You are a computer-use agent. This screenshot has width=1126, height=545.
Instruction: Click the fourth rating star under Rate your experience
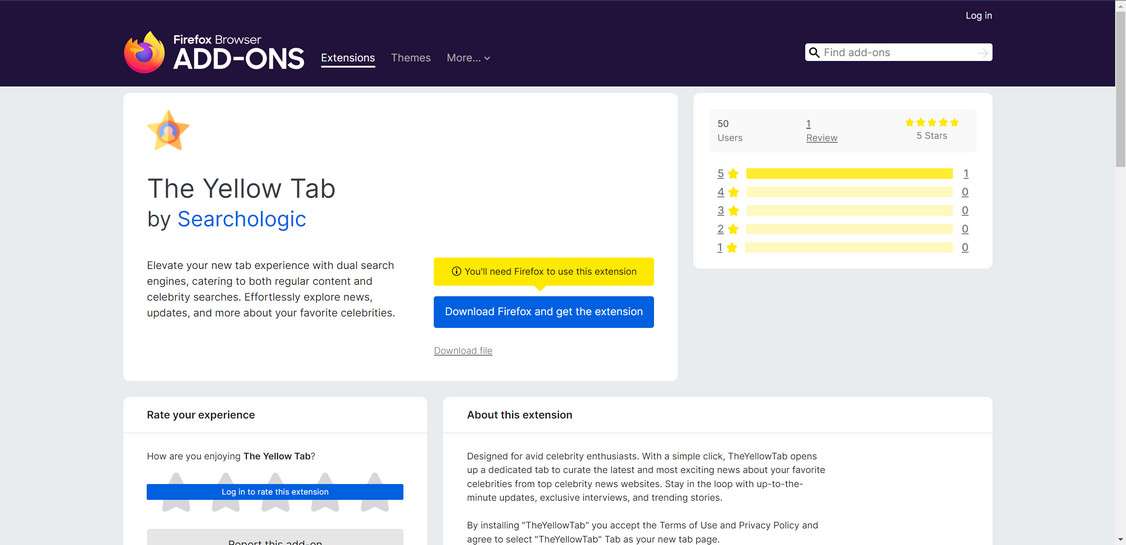pyautogui.click(x=325, y=492)
